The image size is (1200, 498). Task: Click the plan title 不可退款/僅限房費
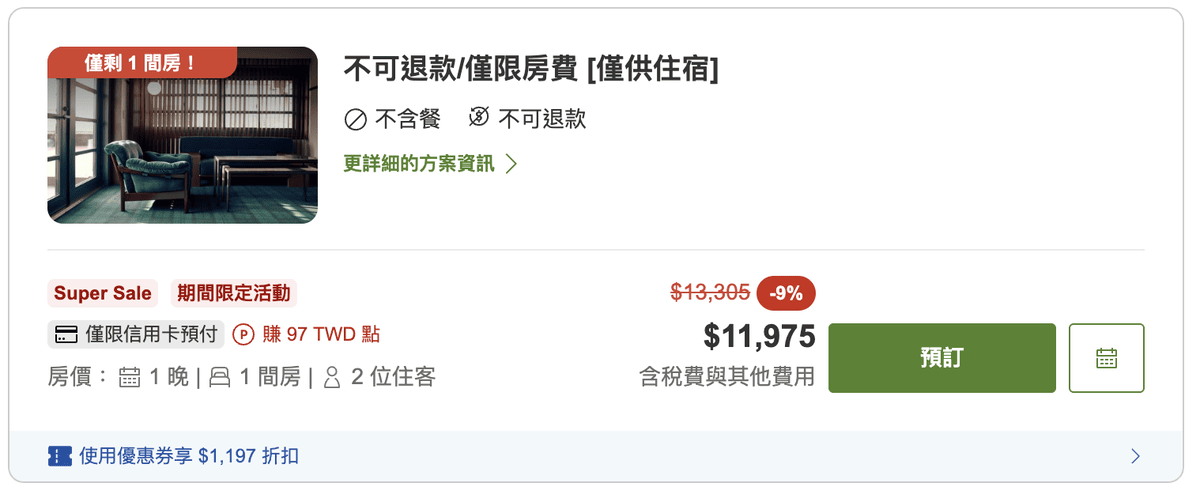pos(461,69)
